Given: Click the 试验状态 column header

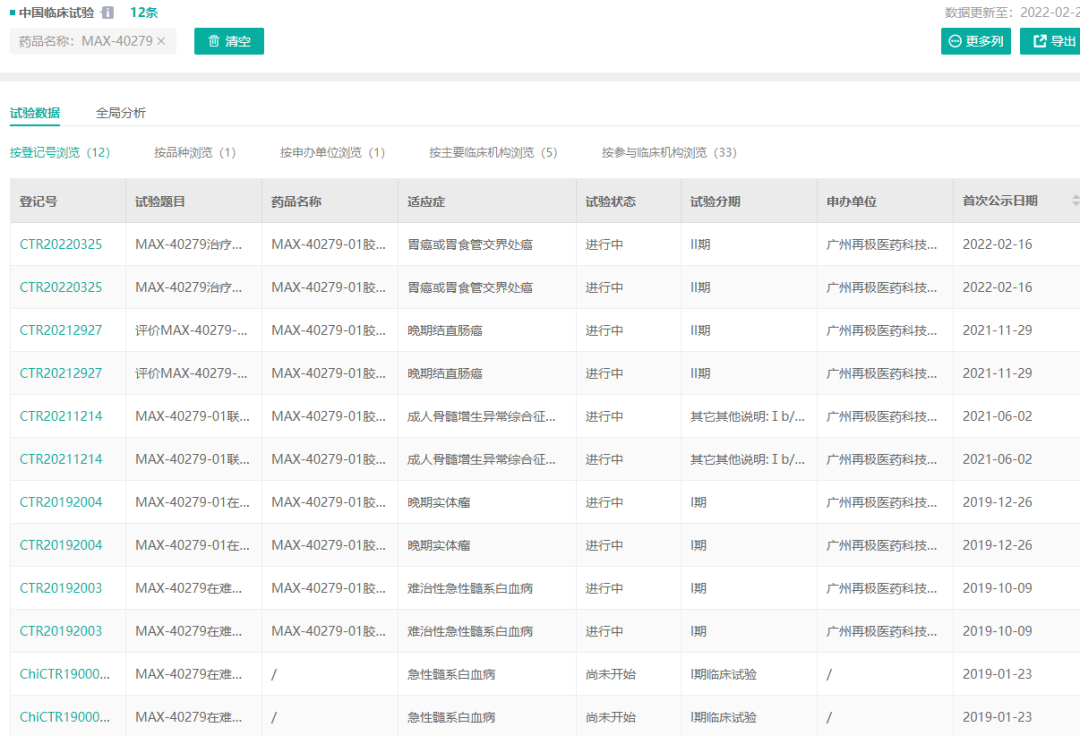Looking at the screenshot, I should pyautogui.click(x=610, y=201).
